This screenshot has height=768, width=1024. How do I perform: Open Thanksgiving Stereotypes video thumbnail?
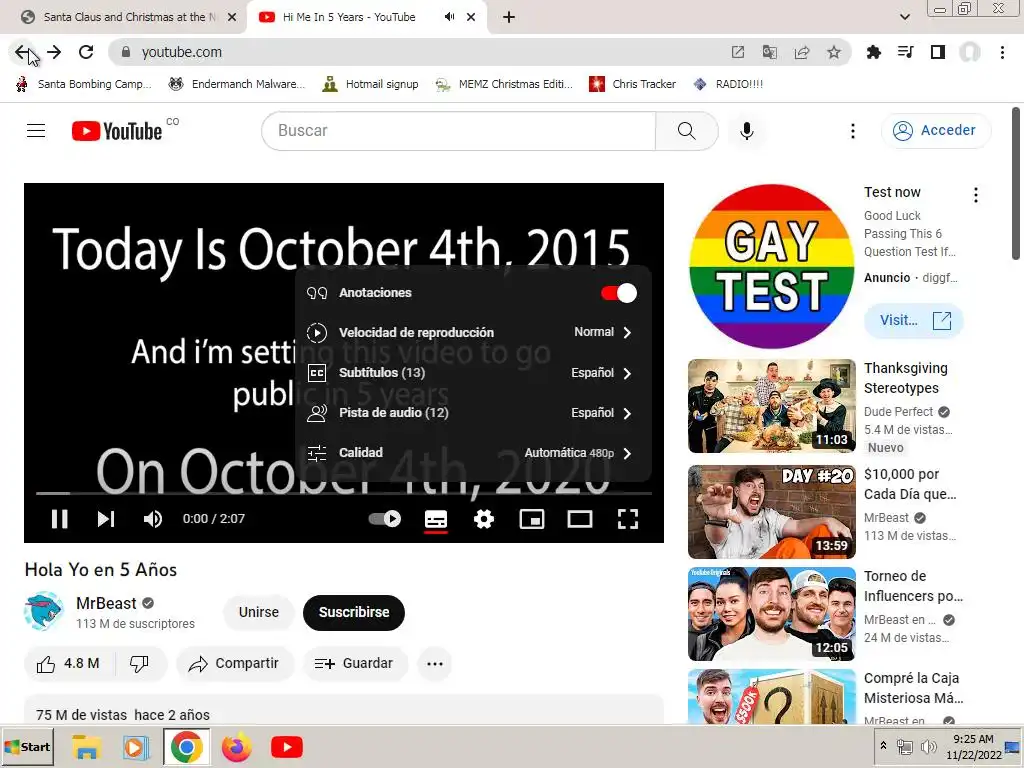pos(771,406)
